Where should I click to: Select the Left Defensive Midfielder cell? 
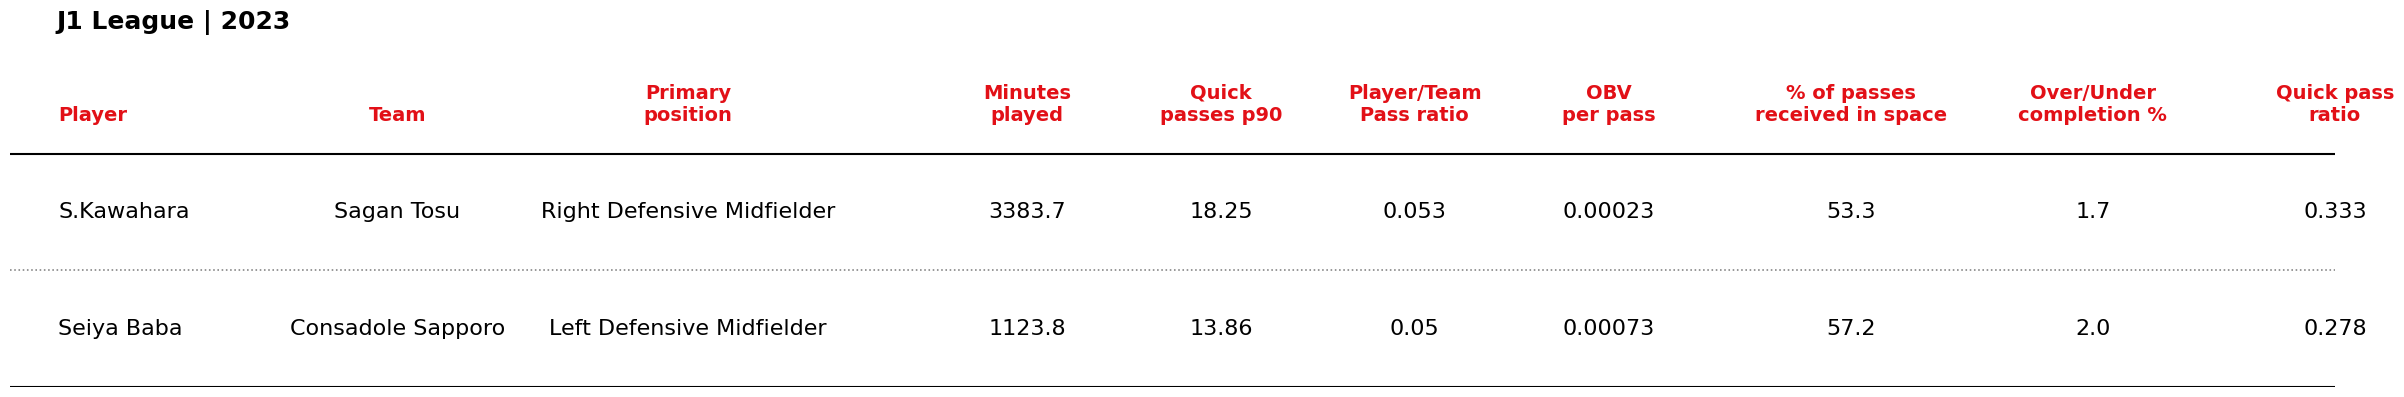688,329
